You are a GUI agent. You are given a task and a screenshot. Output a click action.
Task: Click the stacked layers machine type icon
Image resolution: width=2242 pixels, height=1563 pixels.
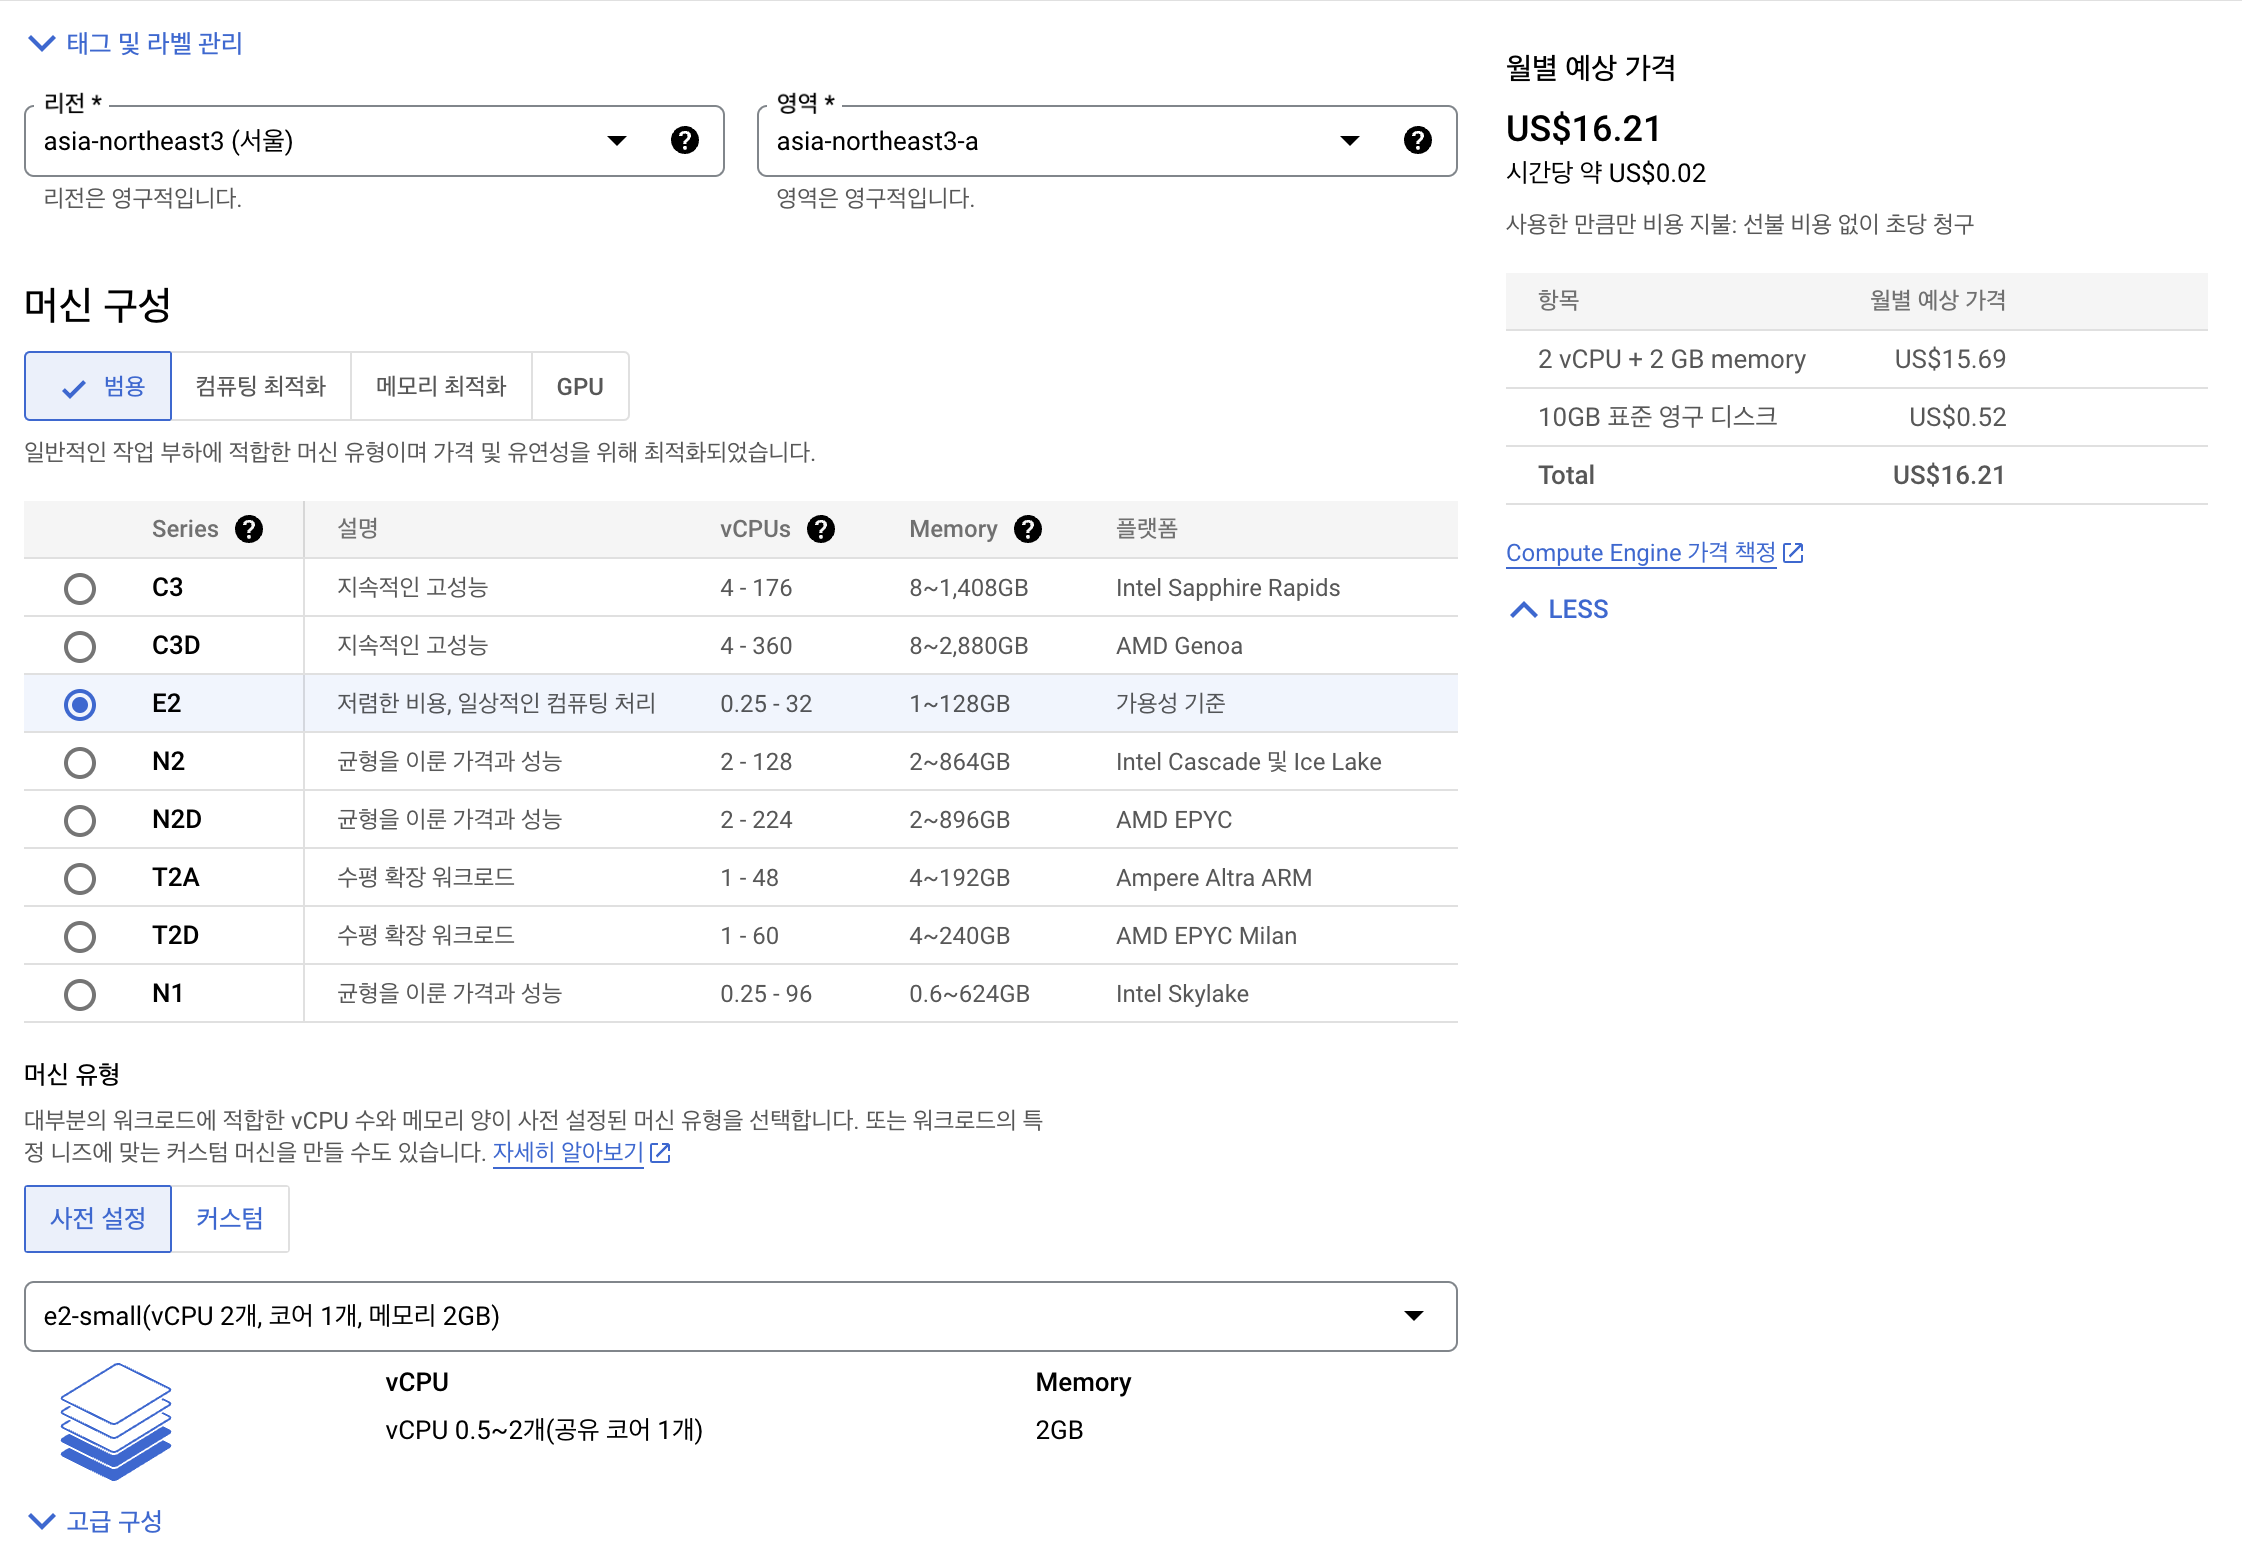pyautogui.click(x=115, y=1421)
